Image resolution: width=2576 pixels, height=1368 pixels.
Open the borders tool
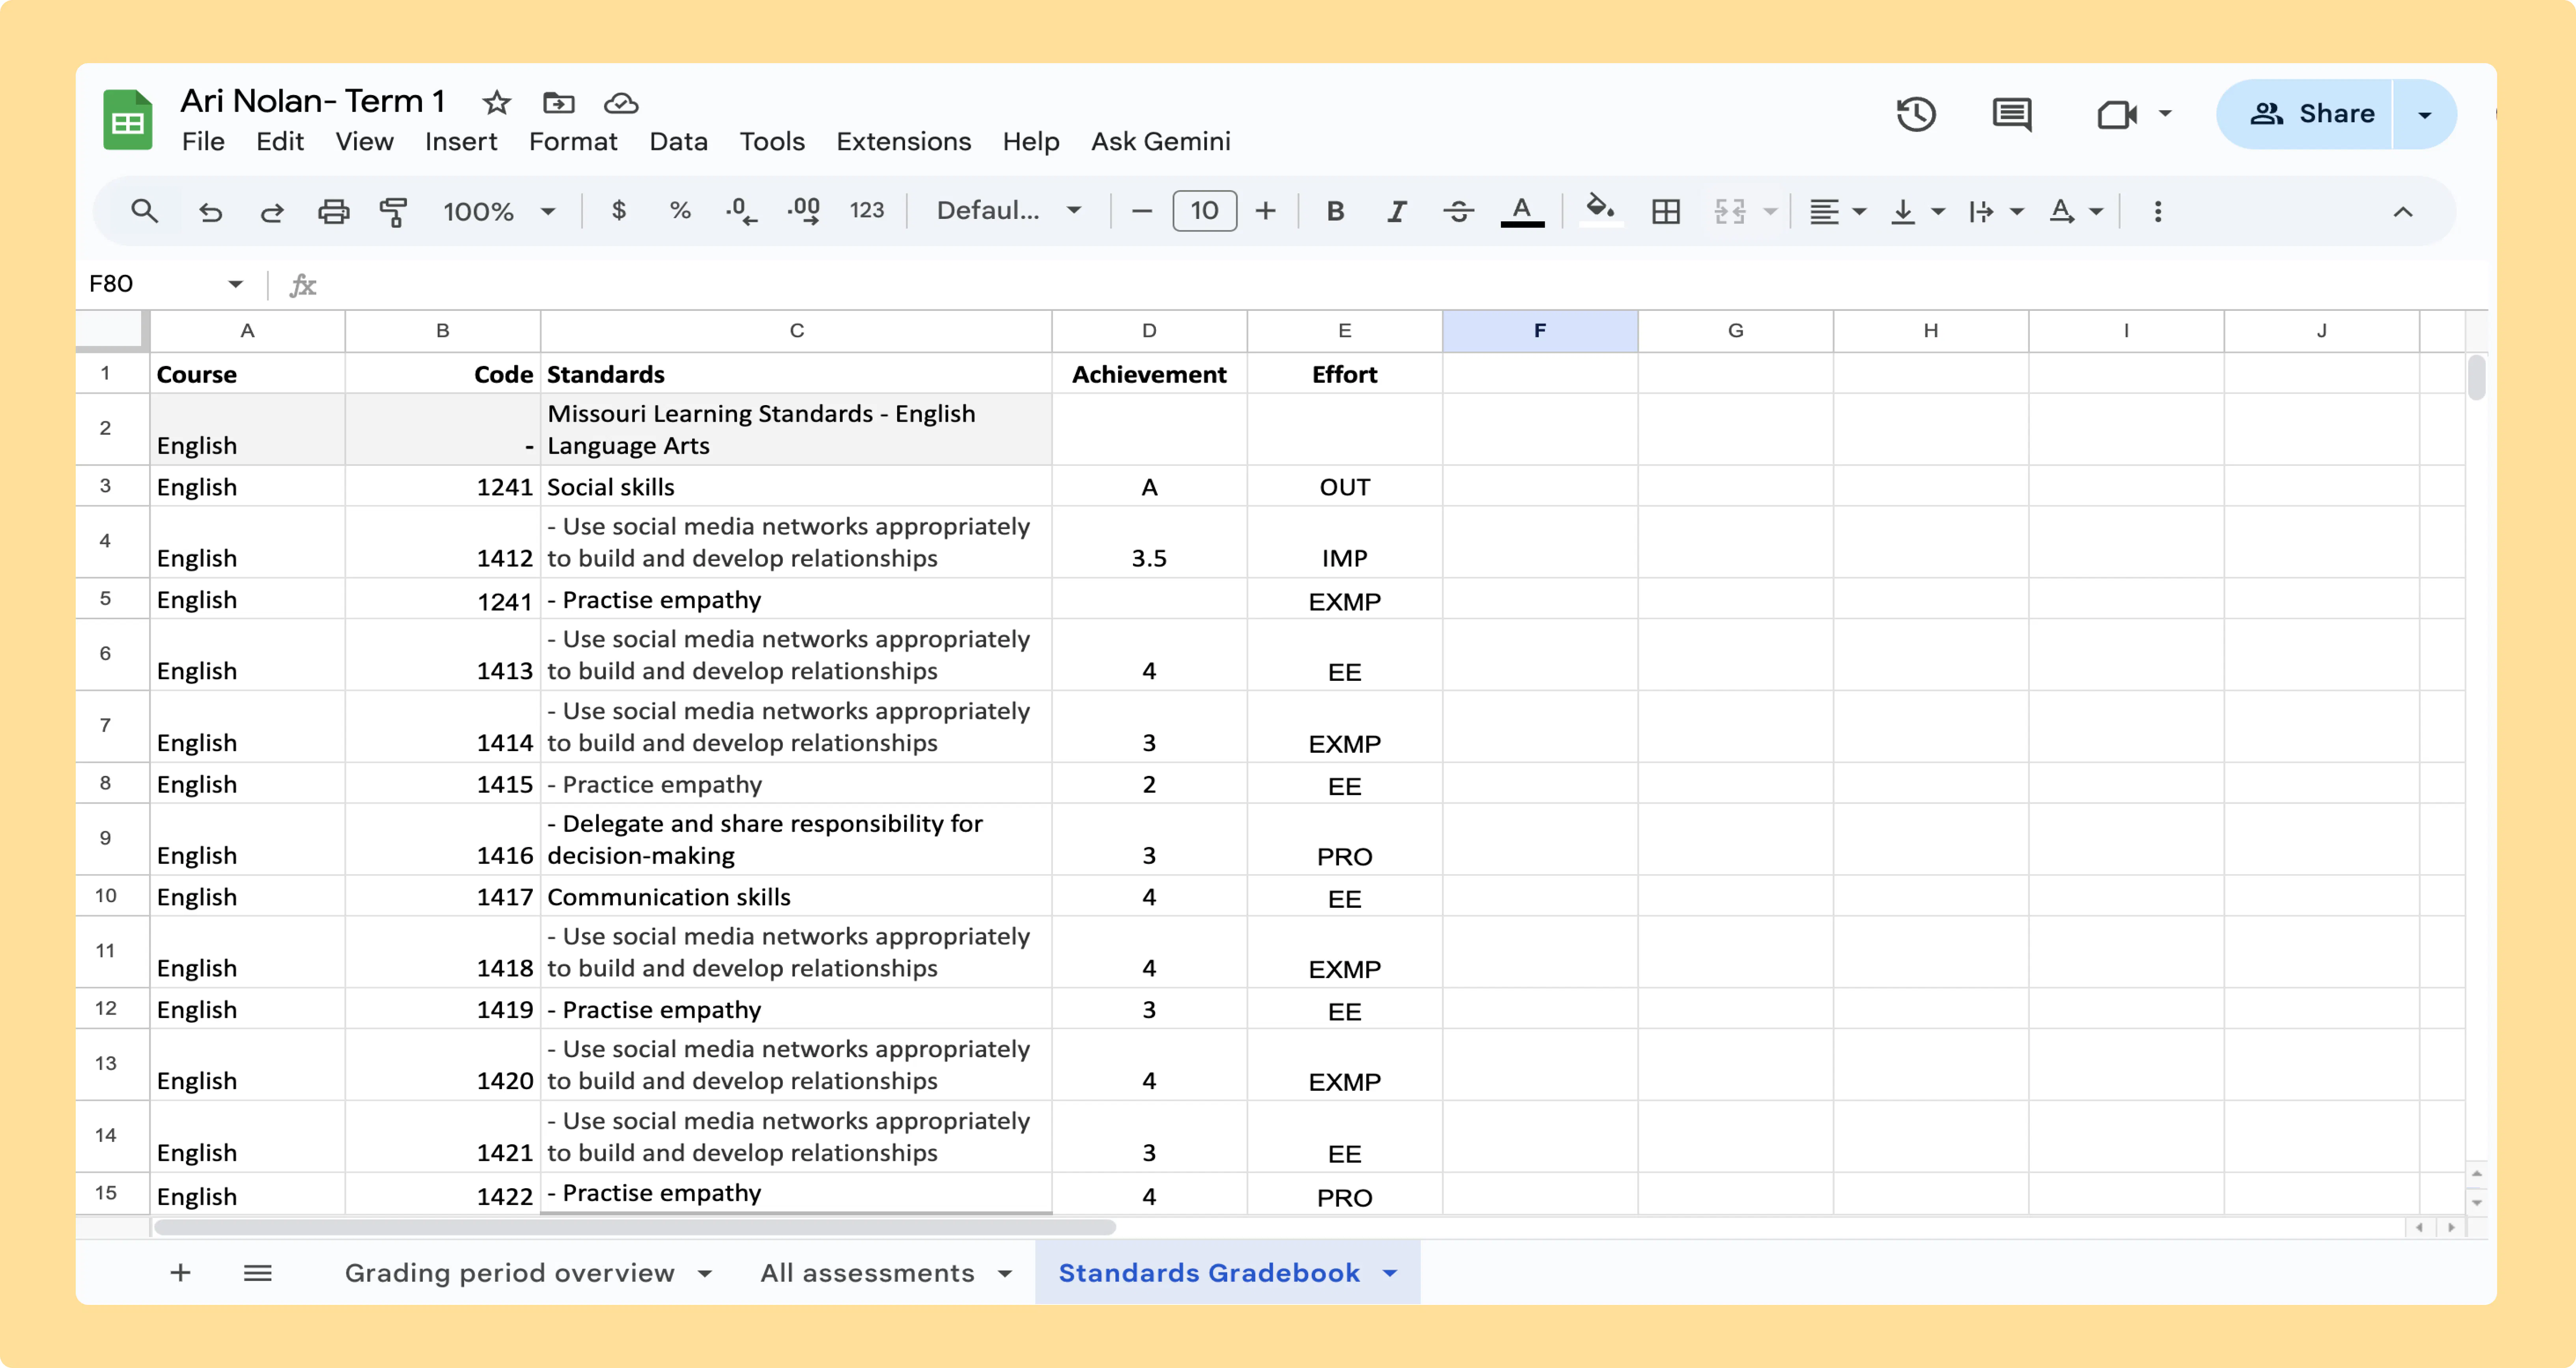1666,211
